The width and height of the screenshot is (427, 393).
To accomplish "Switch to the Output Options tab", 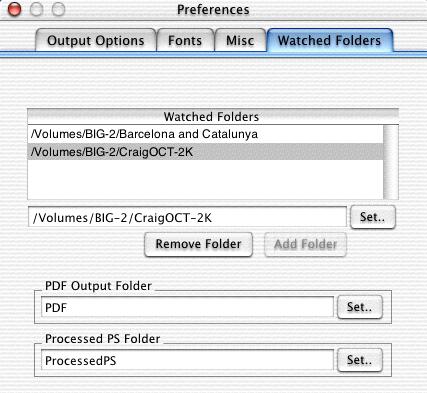I will tap(96, 40).
